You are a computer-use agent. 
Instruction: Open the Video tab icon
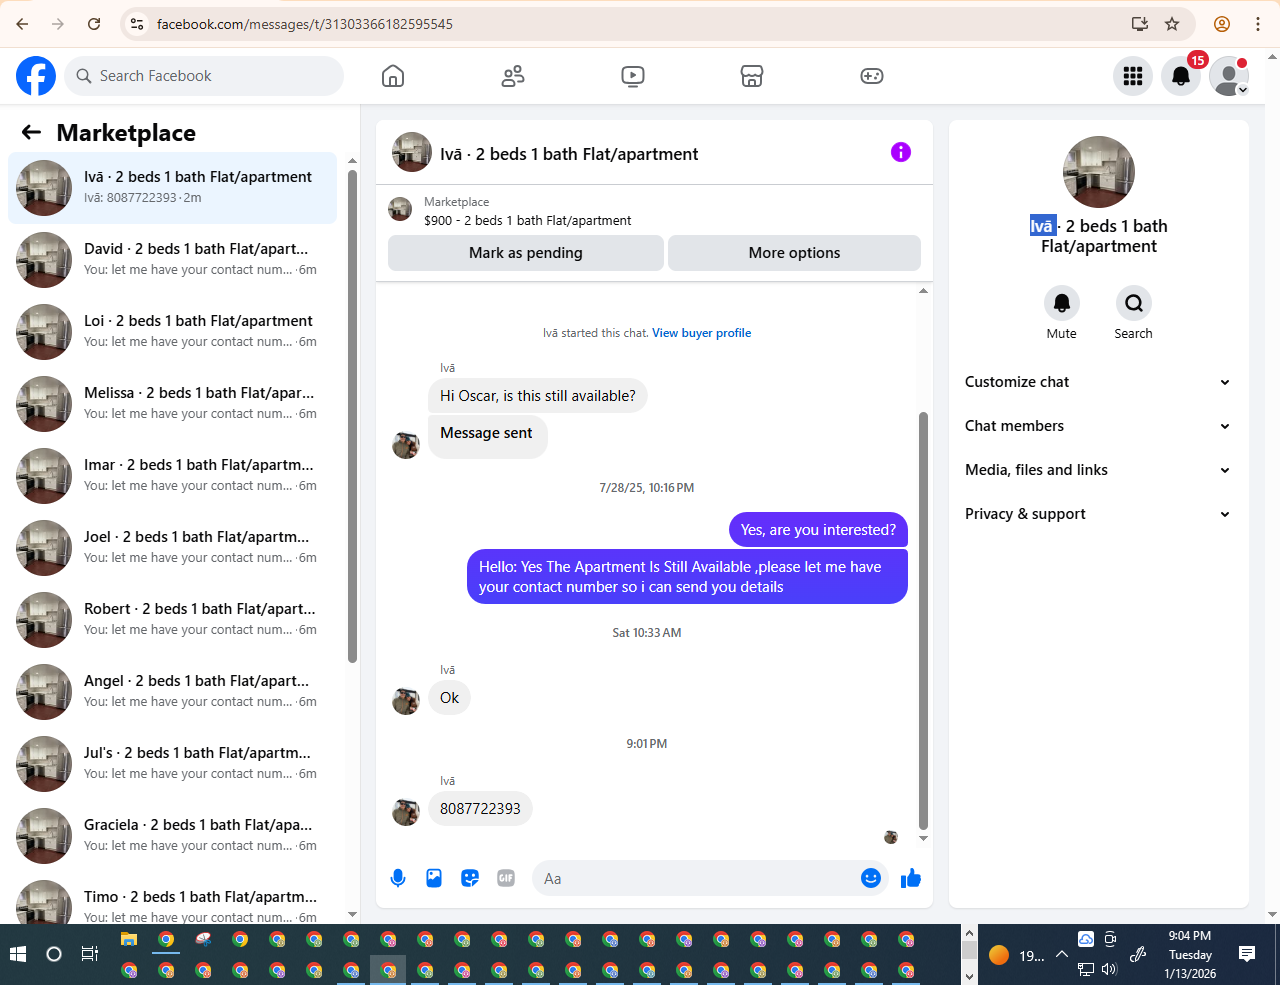(x=633, y=76)
